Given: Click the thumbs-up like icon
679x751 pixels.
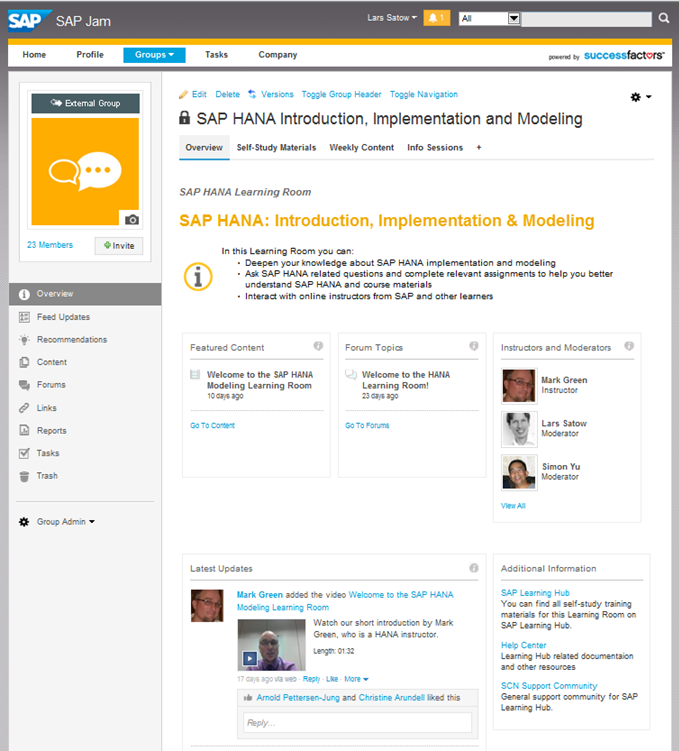Looking at the screenshot, I should coord(248,698).
